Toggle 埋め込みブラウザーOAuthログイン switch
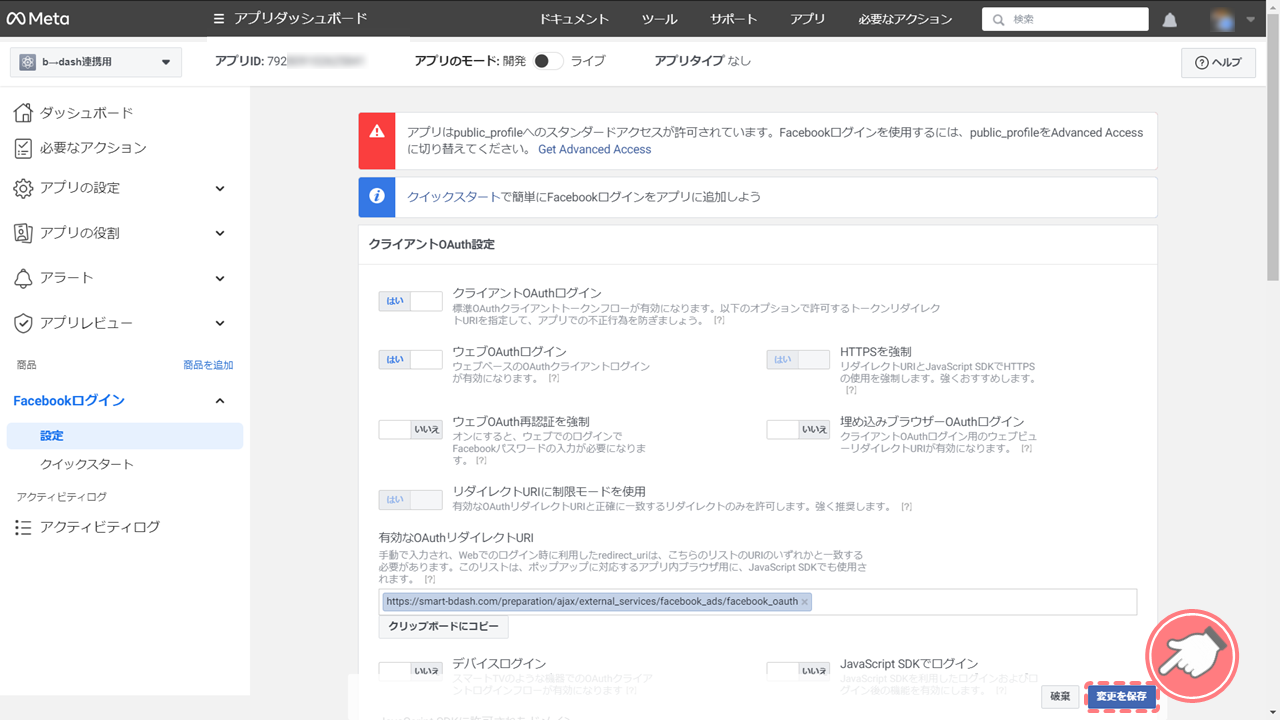The height and width of the screenshot is (720, 1280). 798,429
